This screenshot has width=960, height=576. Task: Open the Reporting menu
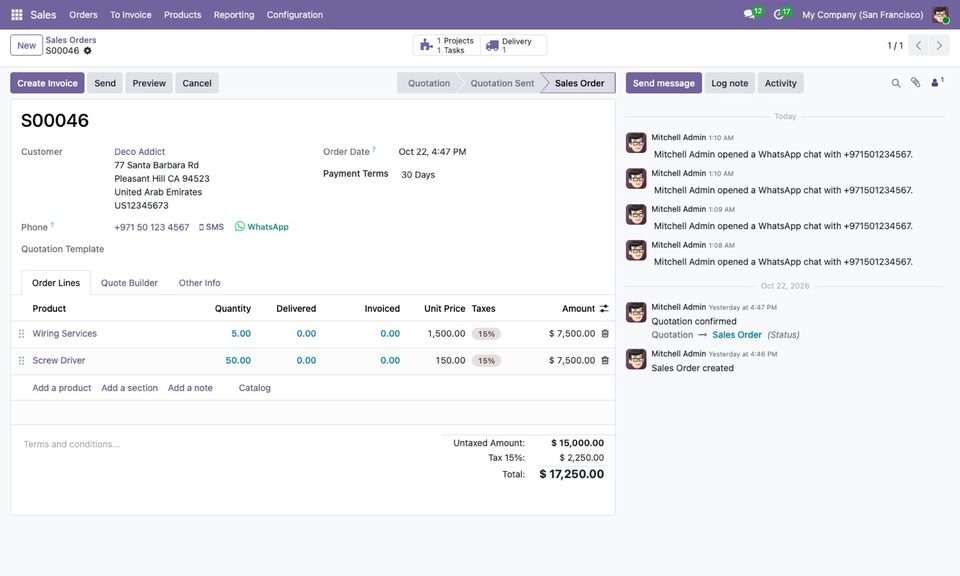(x=234, y=15)
